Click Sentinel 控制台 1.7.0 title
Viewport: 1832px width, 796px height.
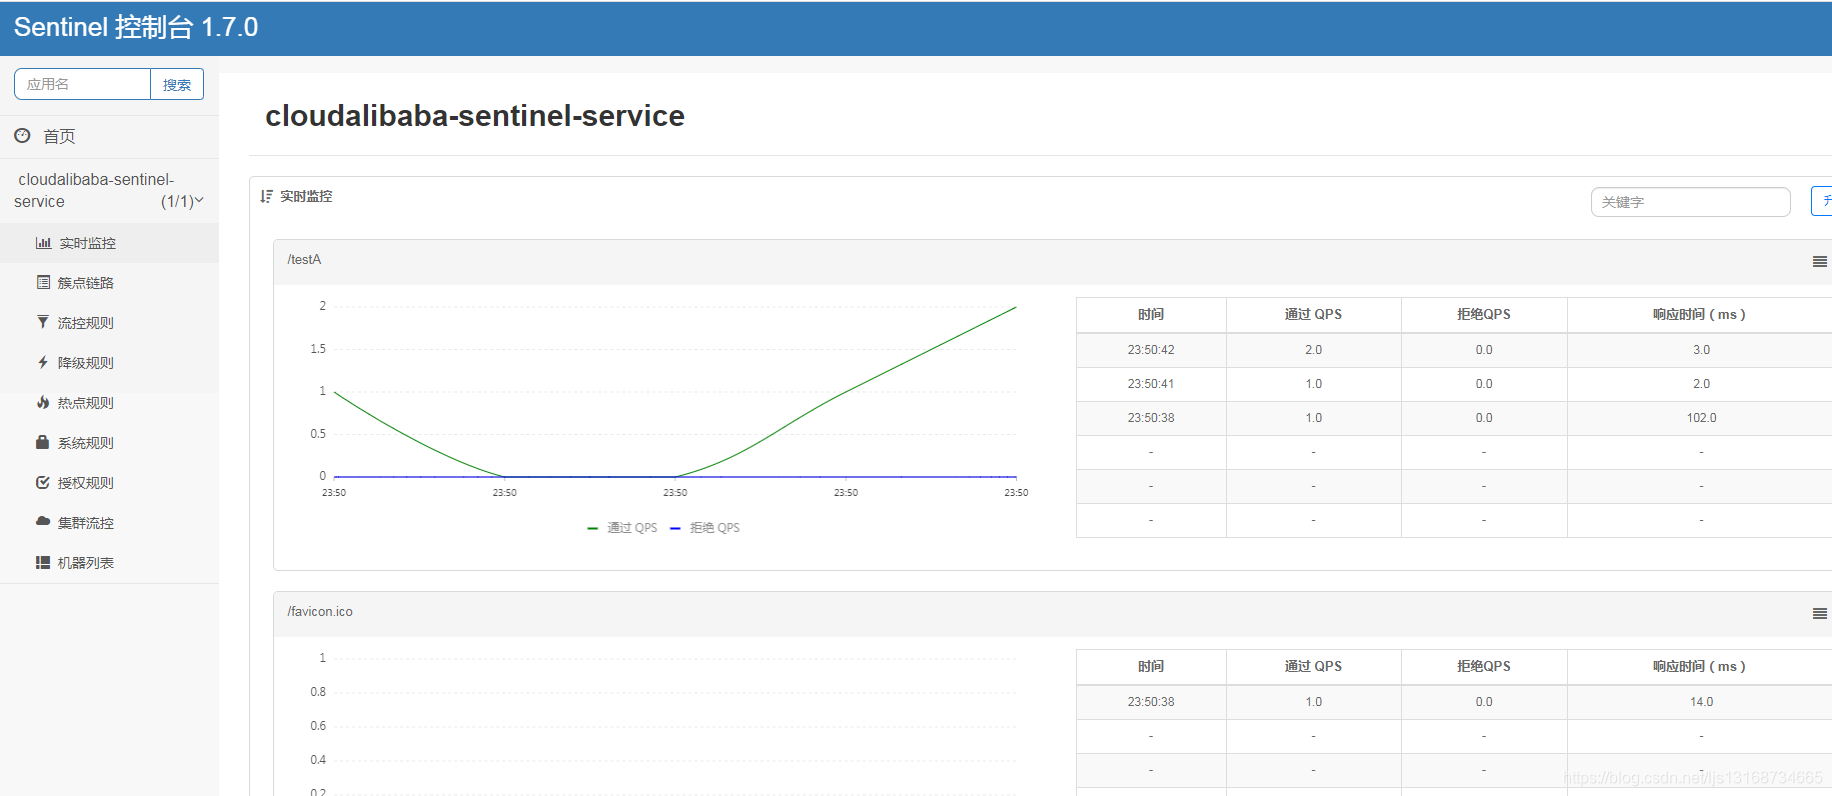tap(136, 27)
